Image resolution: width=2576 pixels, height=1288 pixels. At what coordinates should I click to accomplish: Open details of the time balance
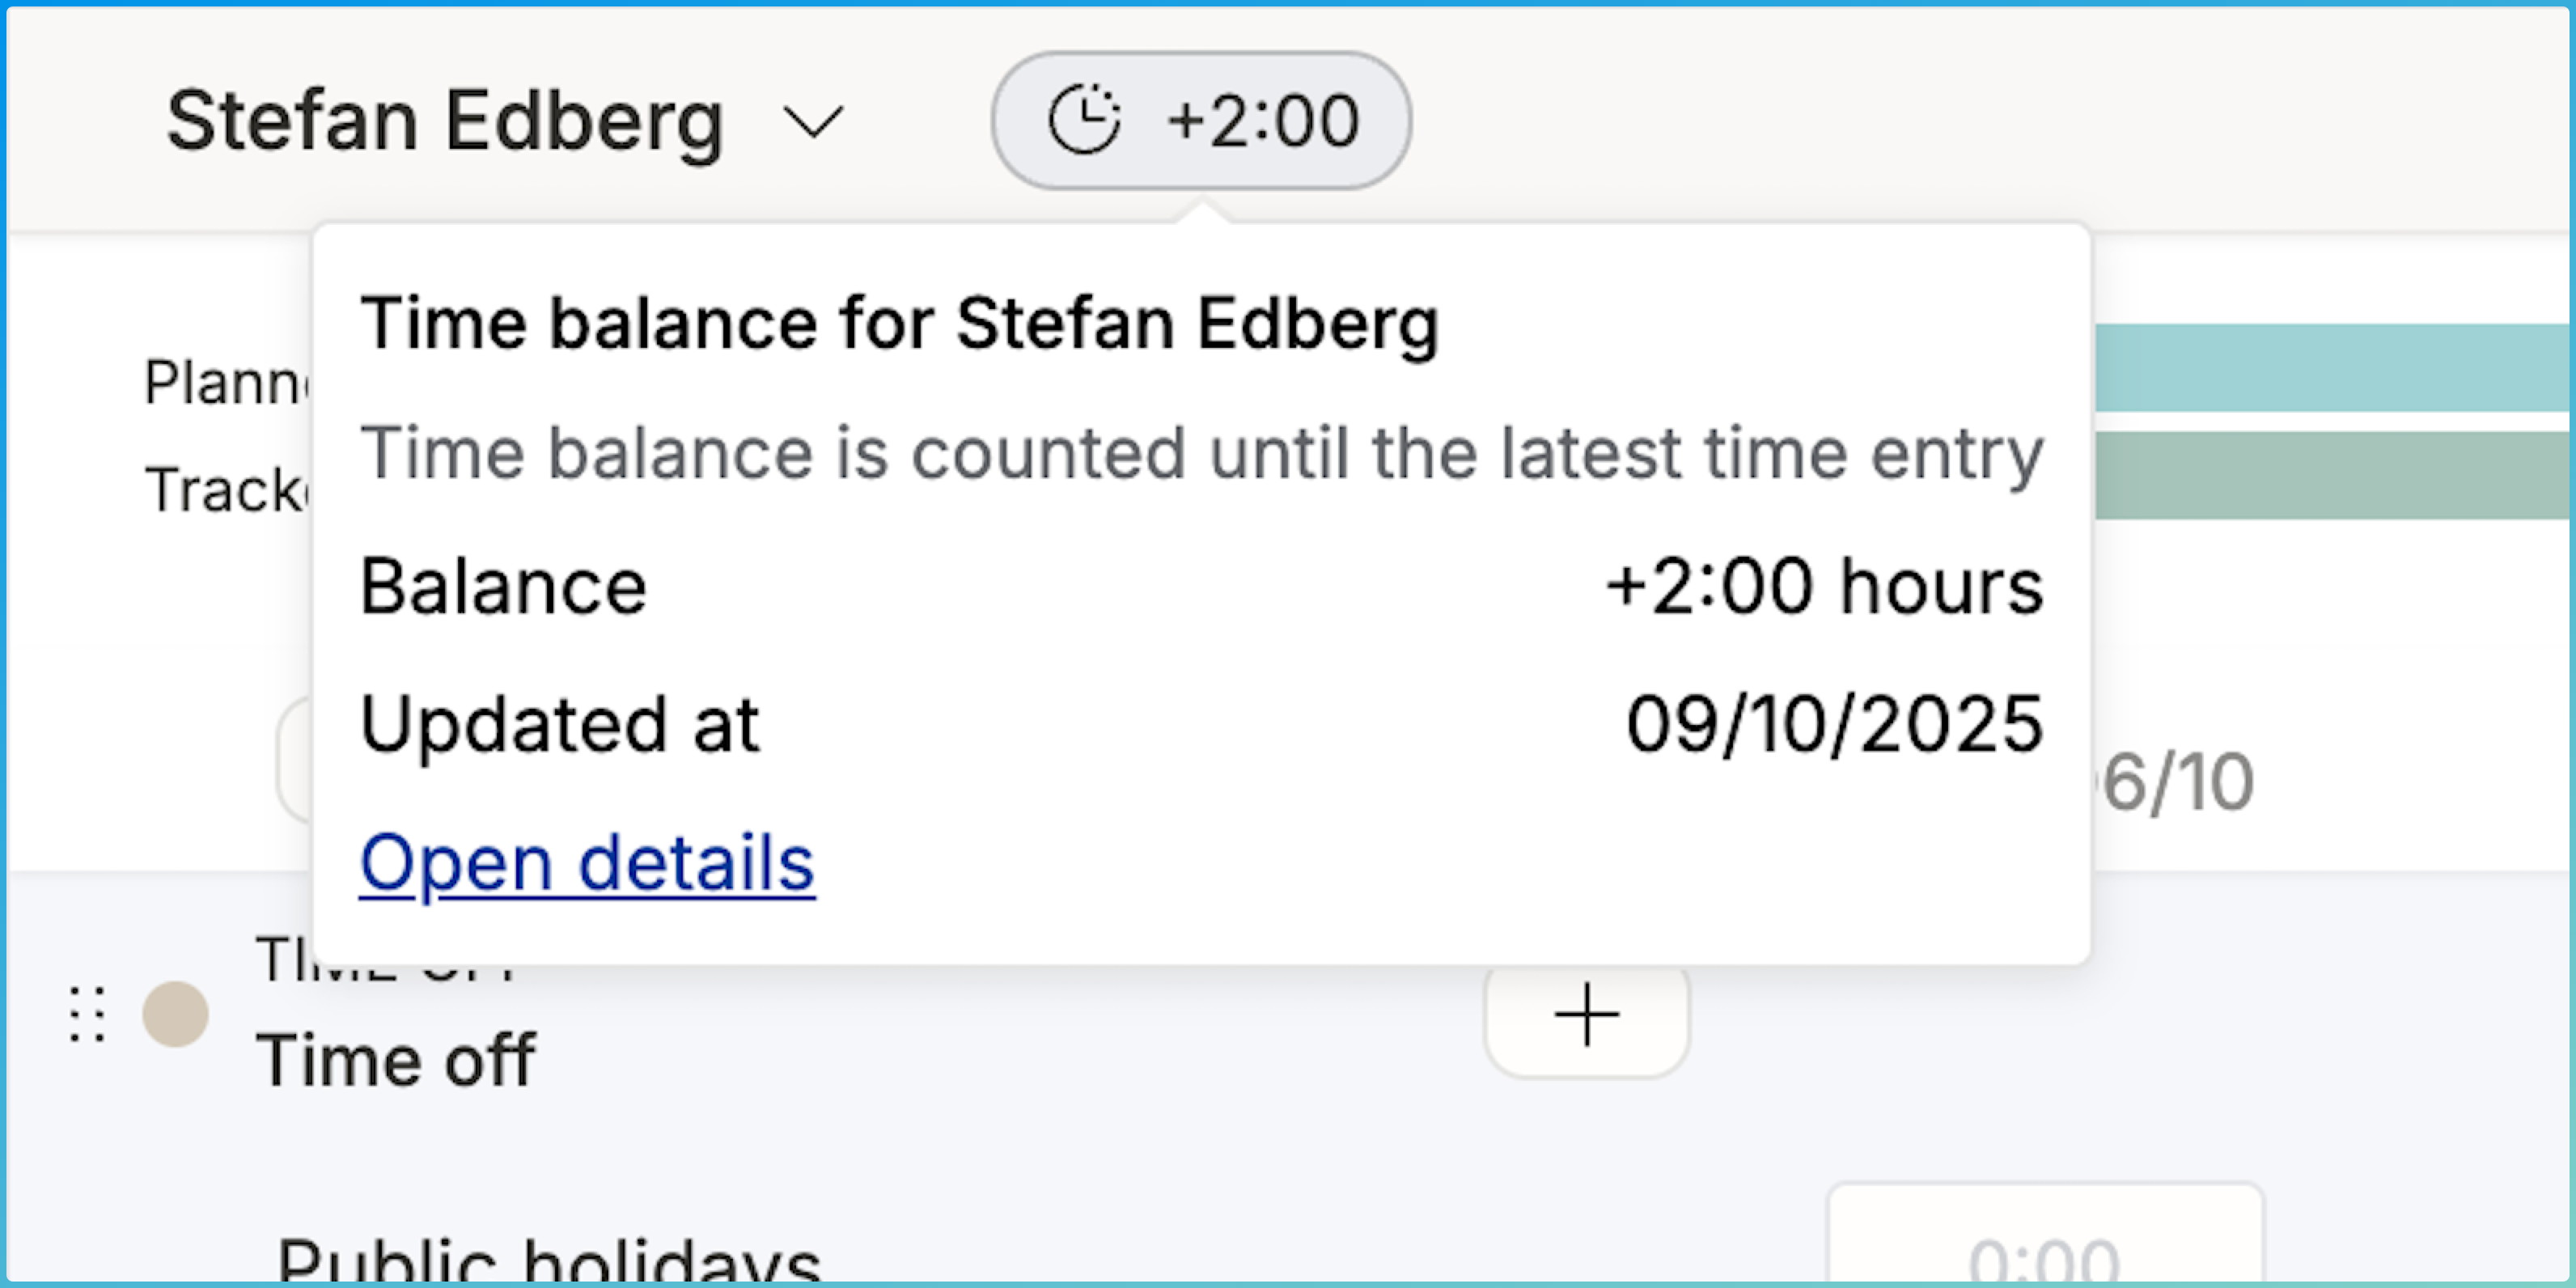point(587,863)
